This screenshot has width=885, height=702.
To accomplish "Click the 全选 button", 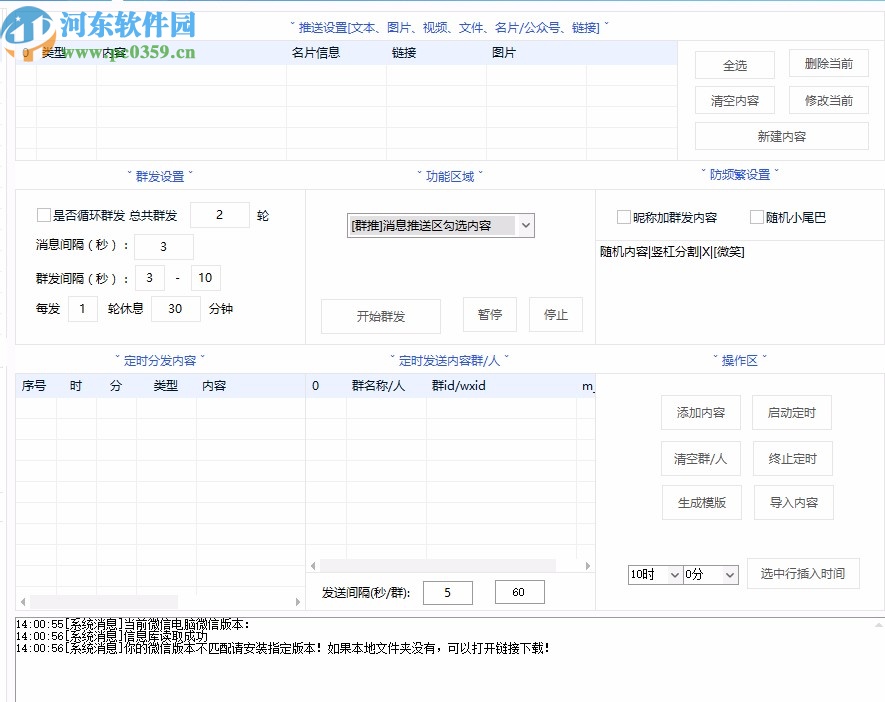I will (734, 66).
